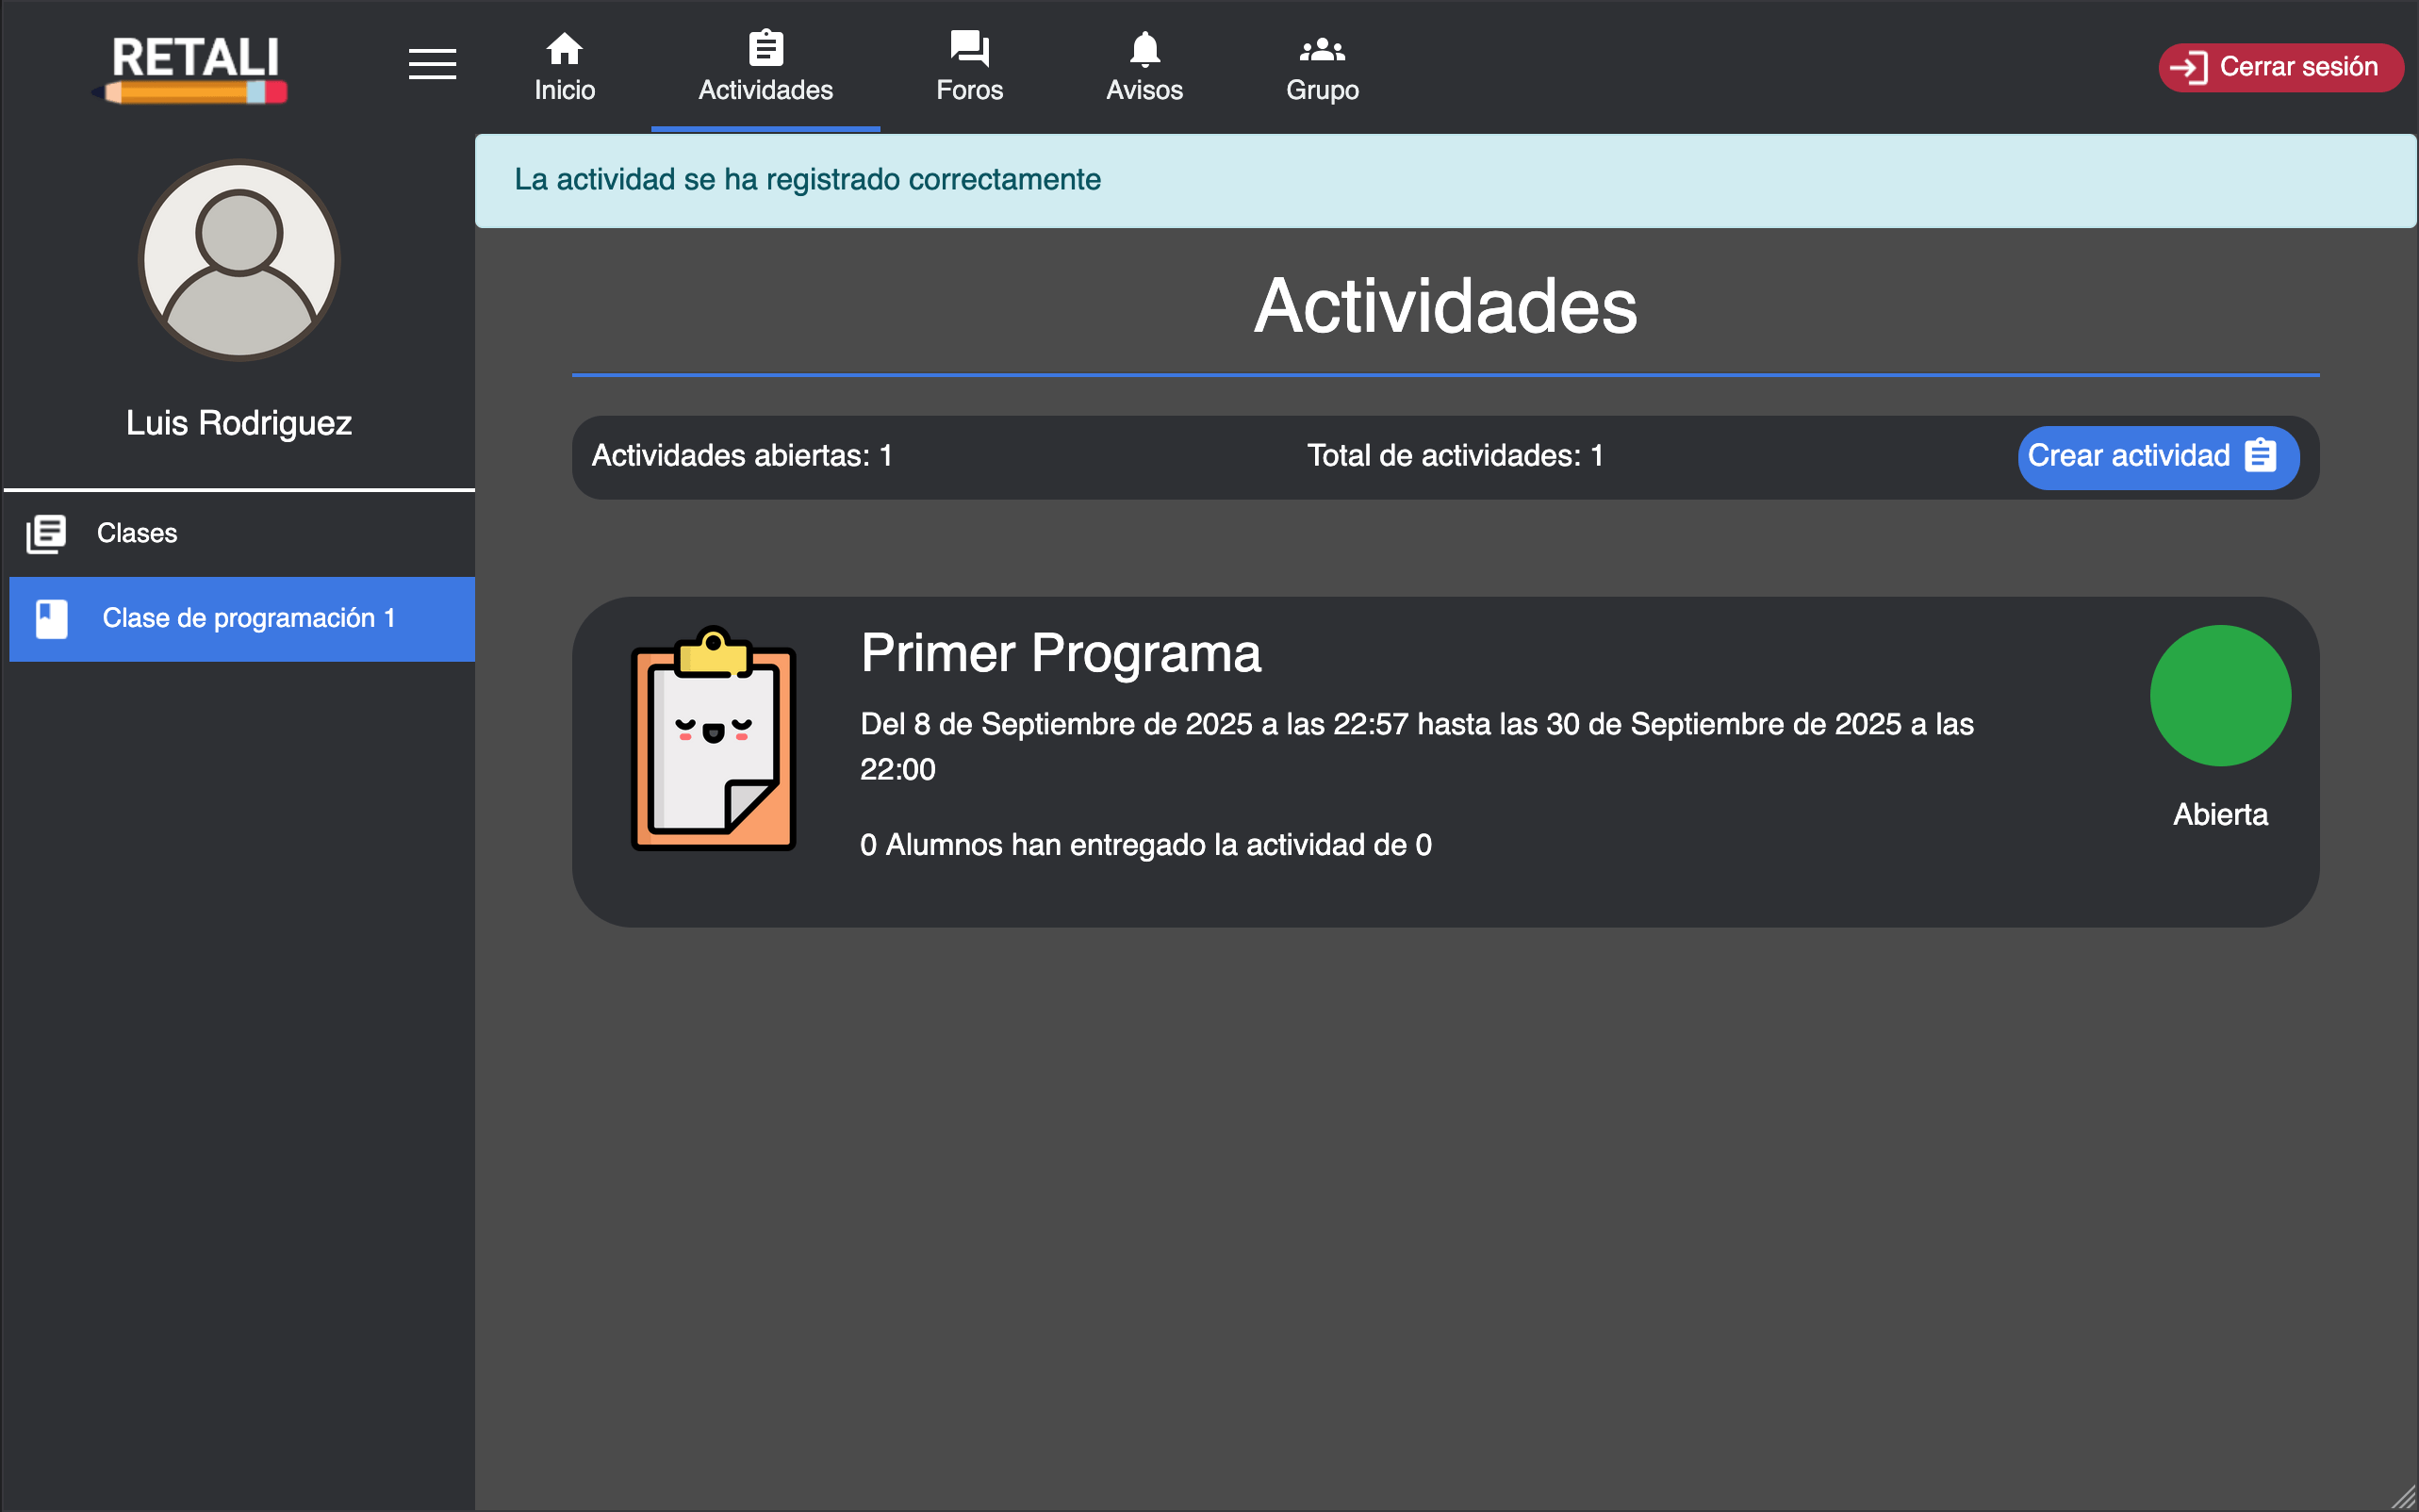Click the Clases book icon in sidebar
This screenshot has height=1512, width=2419.
point(46,534)
